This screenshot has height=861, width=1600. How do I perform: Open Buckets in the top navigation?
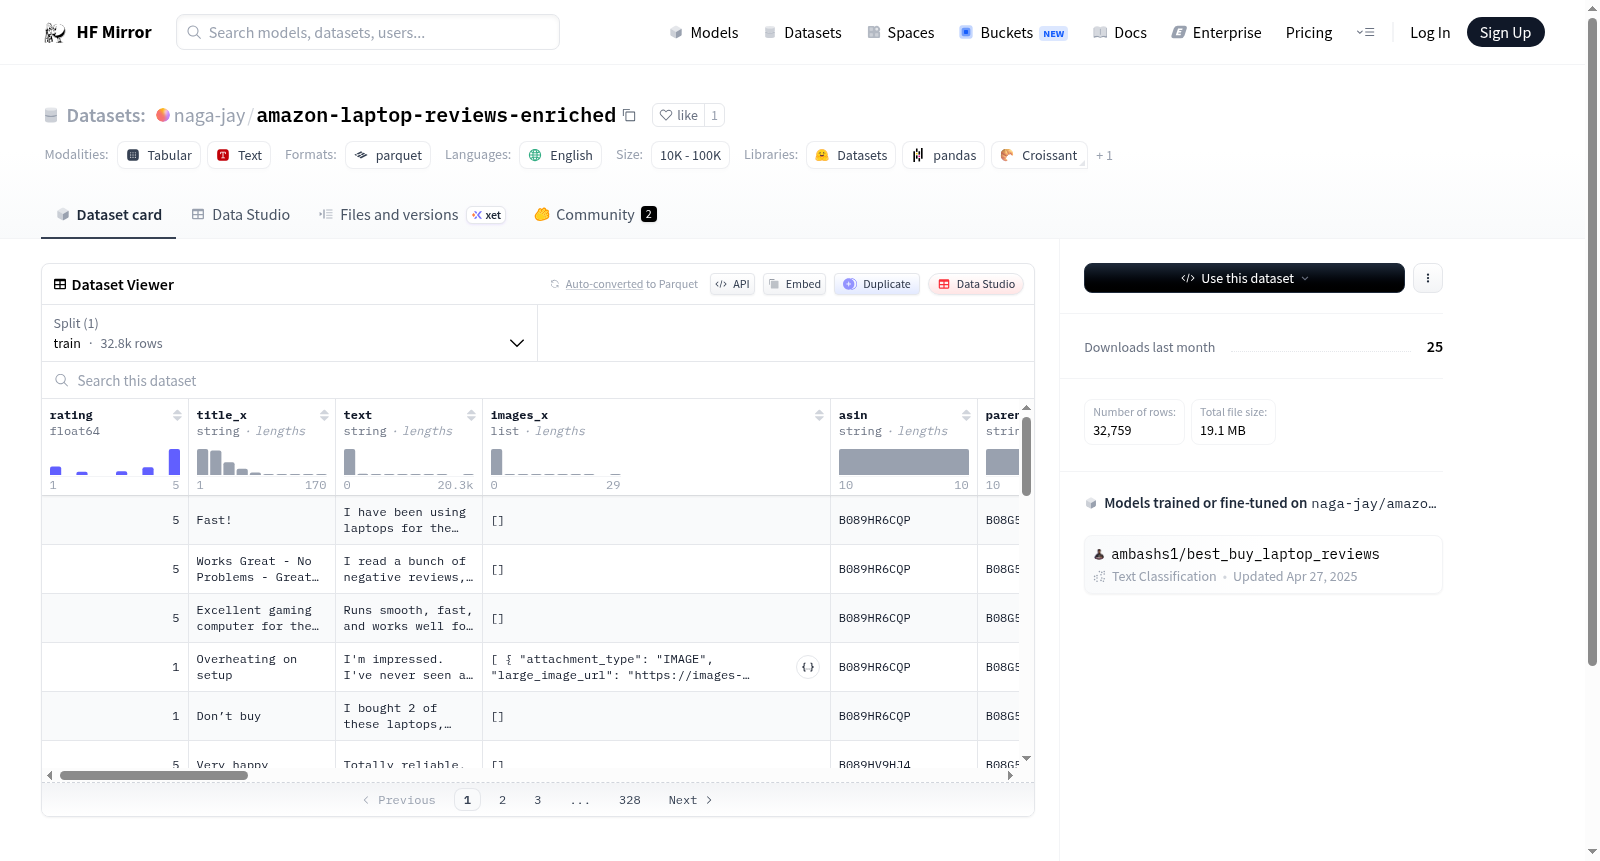(x=1013, y=32)
